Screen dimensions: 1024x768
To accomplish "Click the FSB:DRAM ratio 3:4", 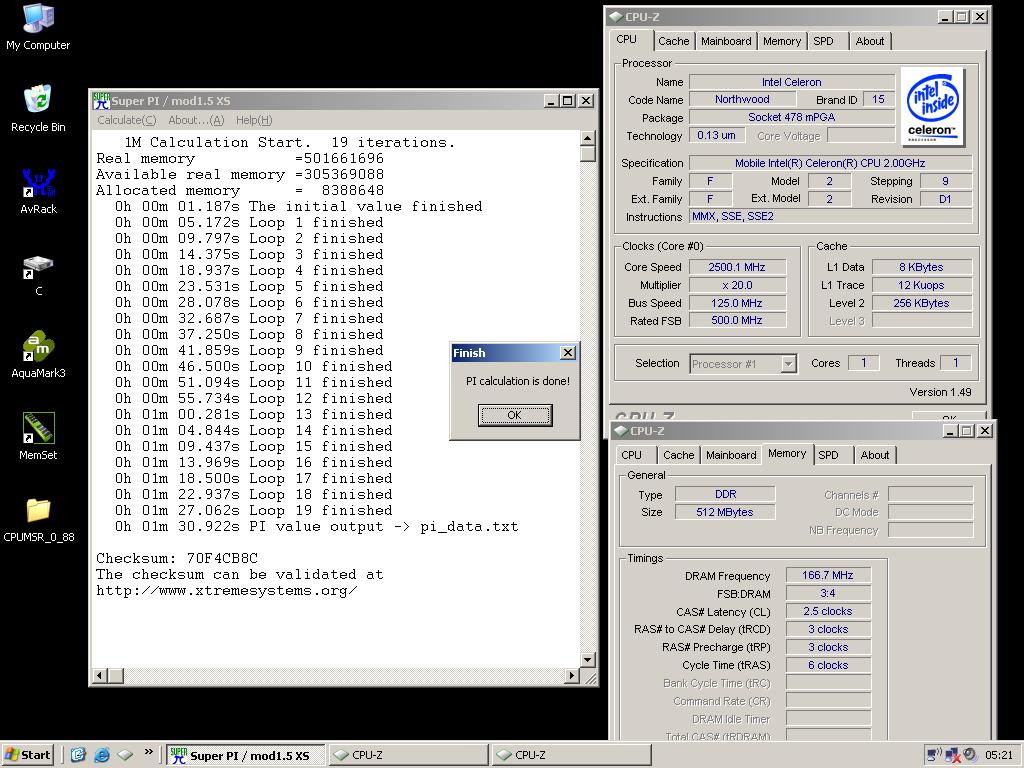I will click(827, 593).
